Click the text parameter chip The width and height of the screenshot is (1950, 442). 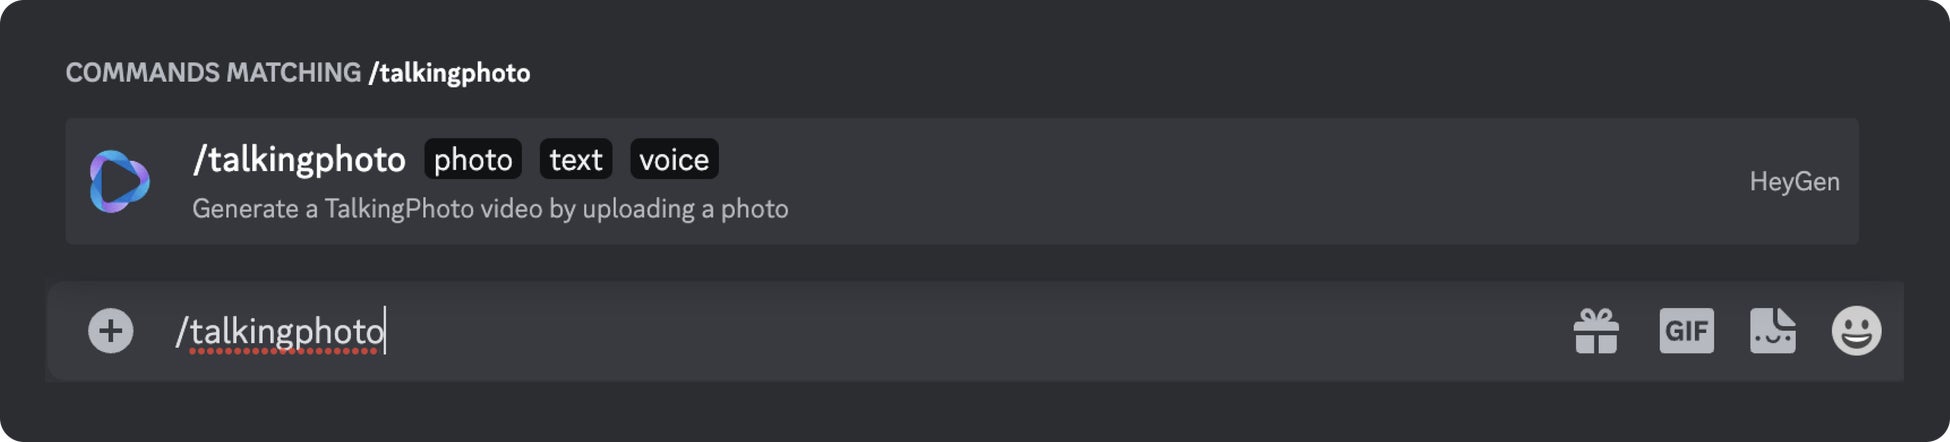(576, 160)
